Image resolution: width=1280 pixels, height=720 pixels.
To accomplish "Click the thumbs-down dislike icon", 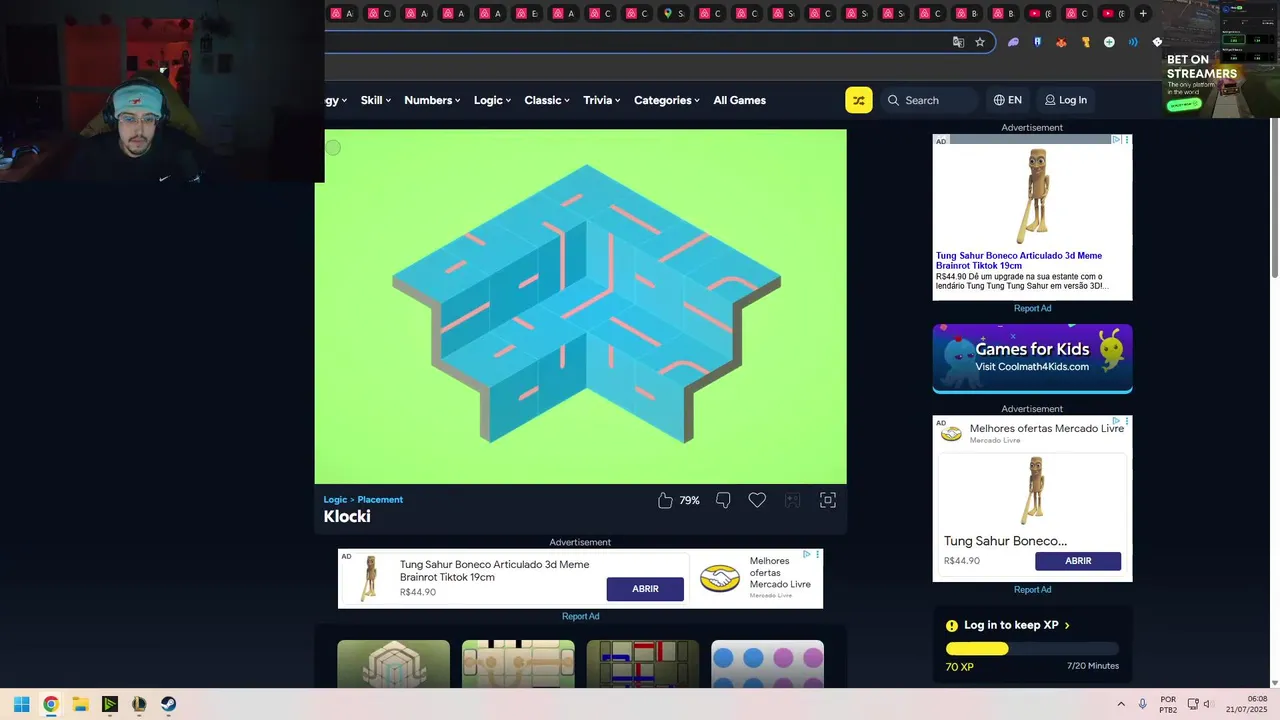I will [723, 500].
